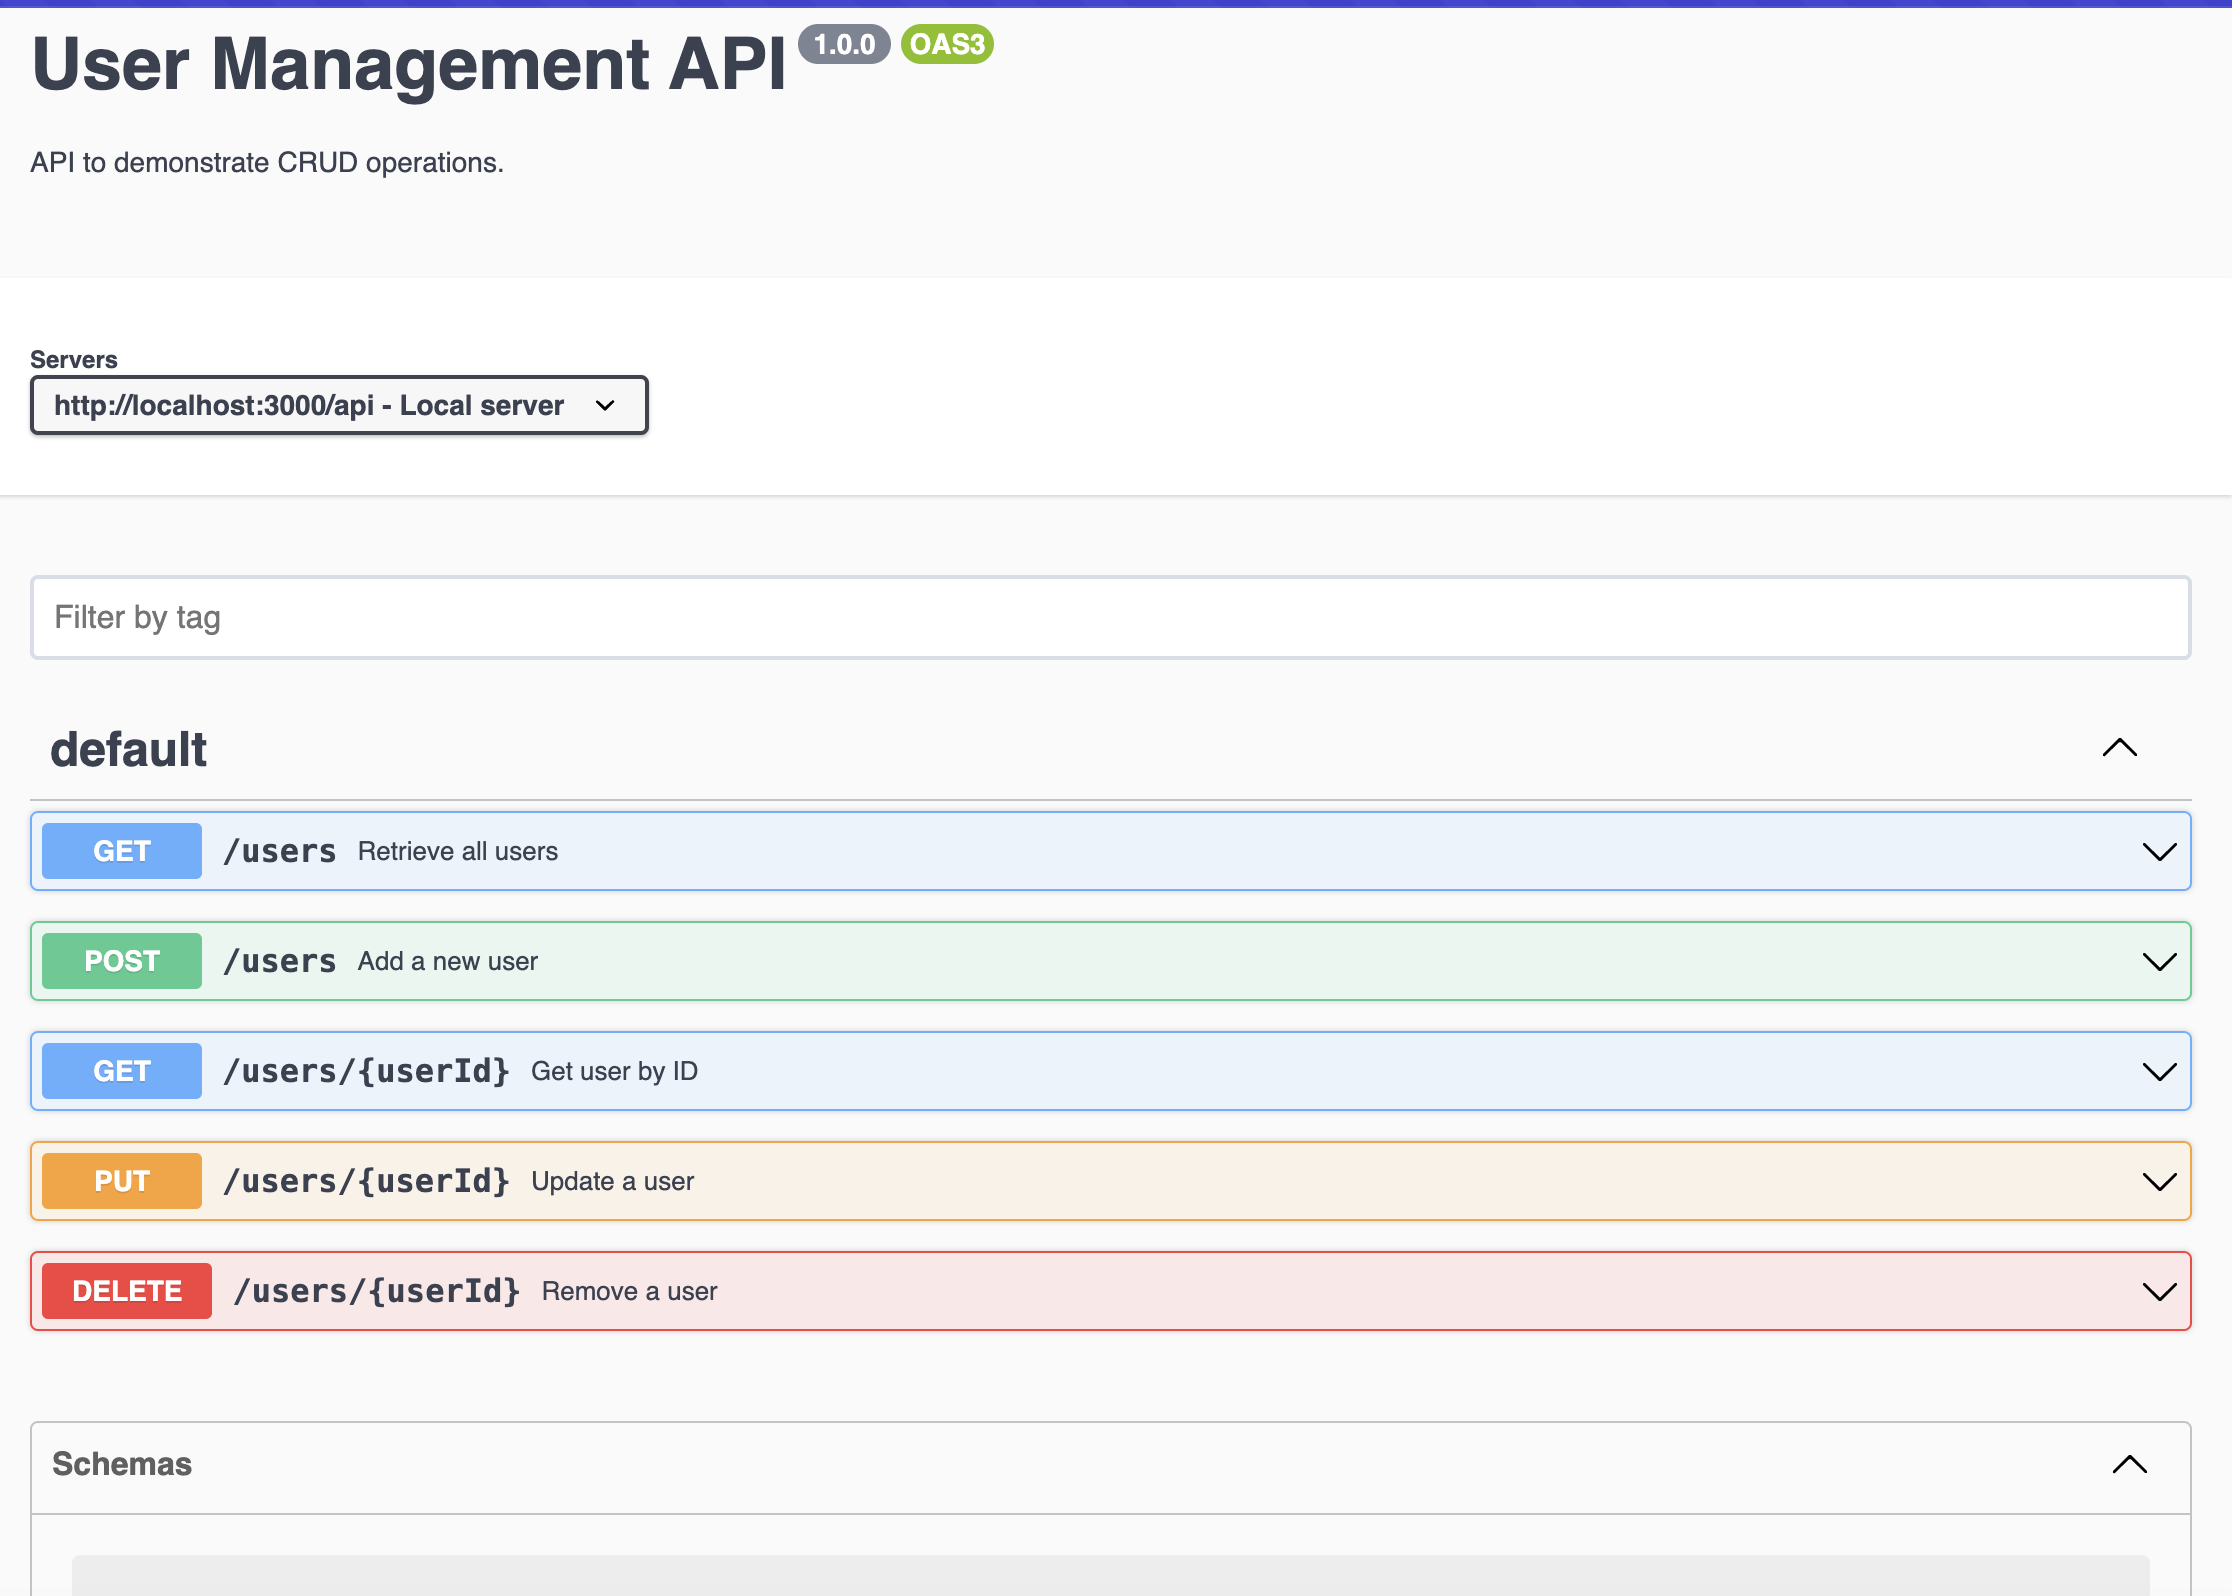Click the /users/{userId} path of Get user by ID

[x=366, y=1071]
